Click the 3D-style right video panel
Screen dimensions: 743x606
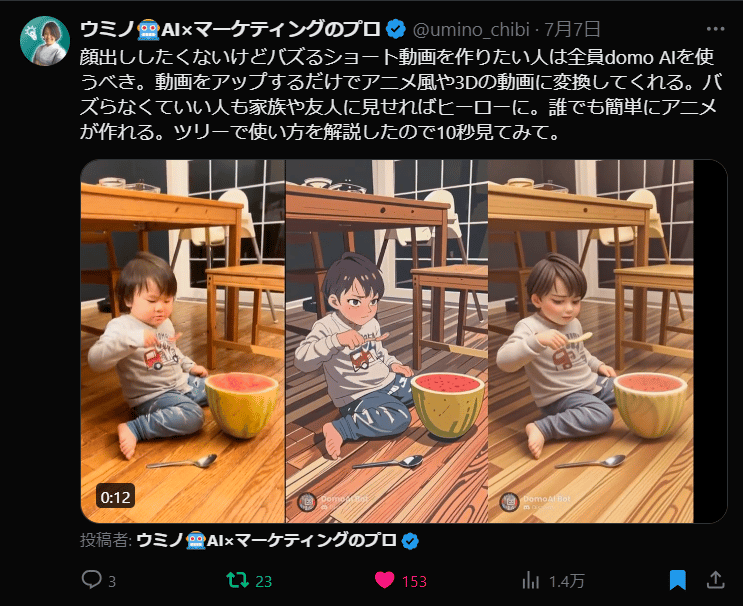pos(590,341)
